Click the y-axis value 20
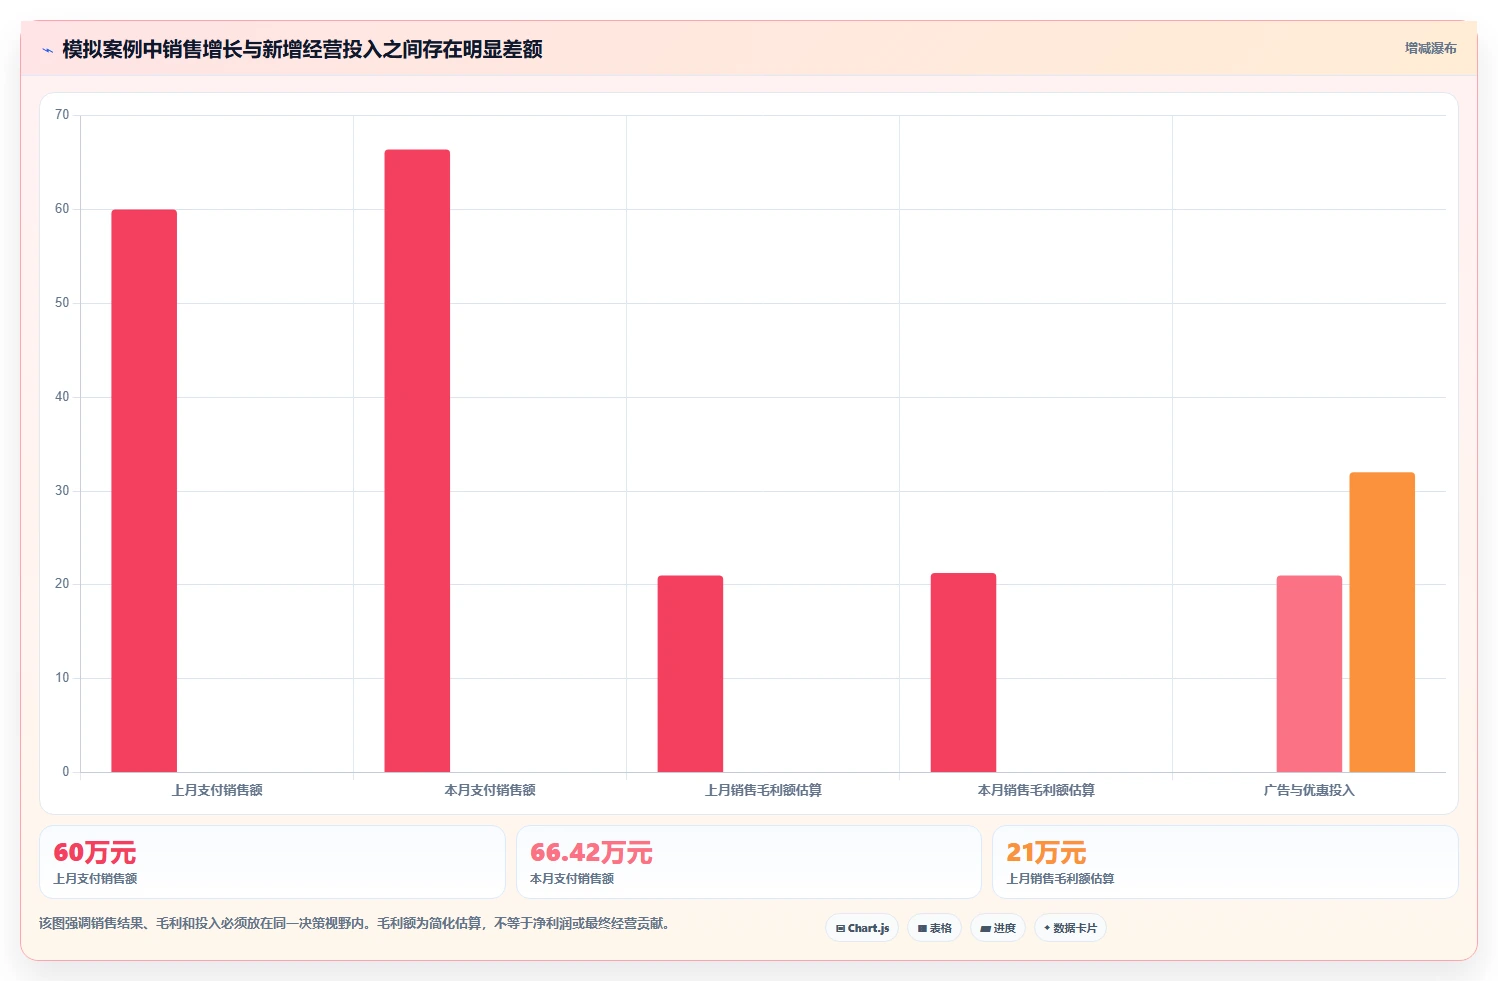This screenshot has width=1498, height=981. (62, 584)
